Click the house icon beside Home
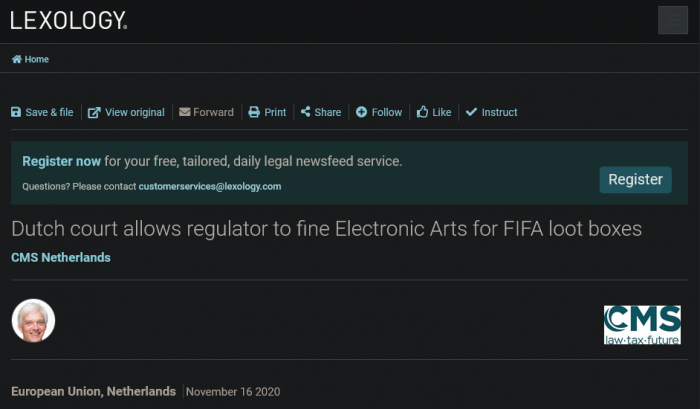This screenshot has width=700, height=409. click(17, 59)
